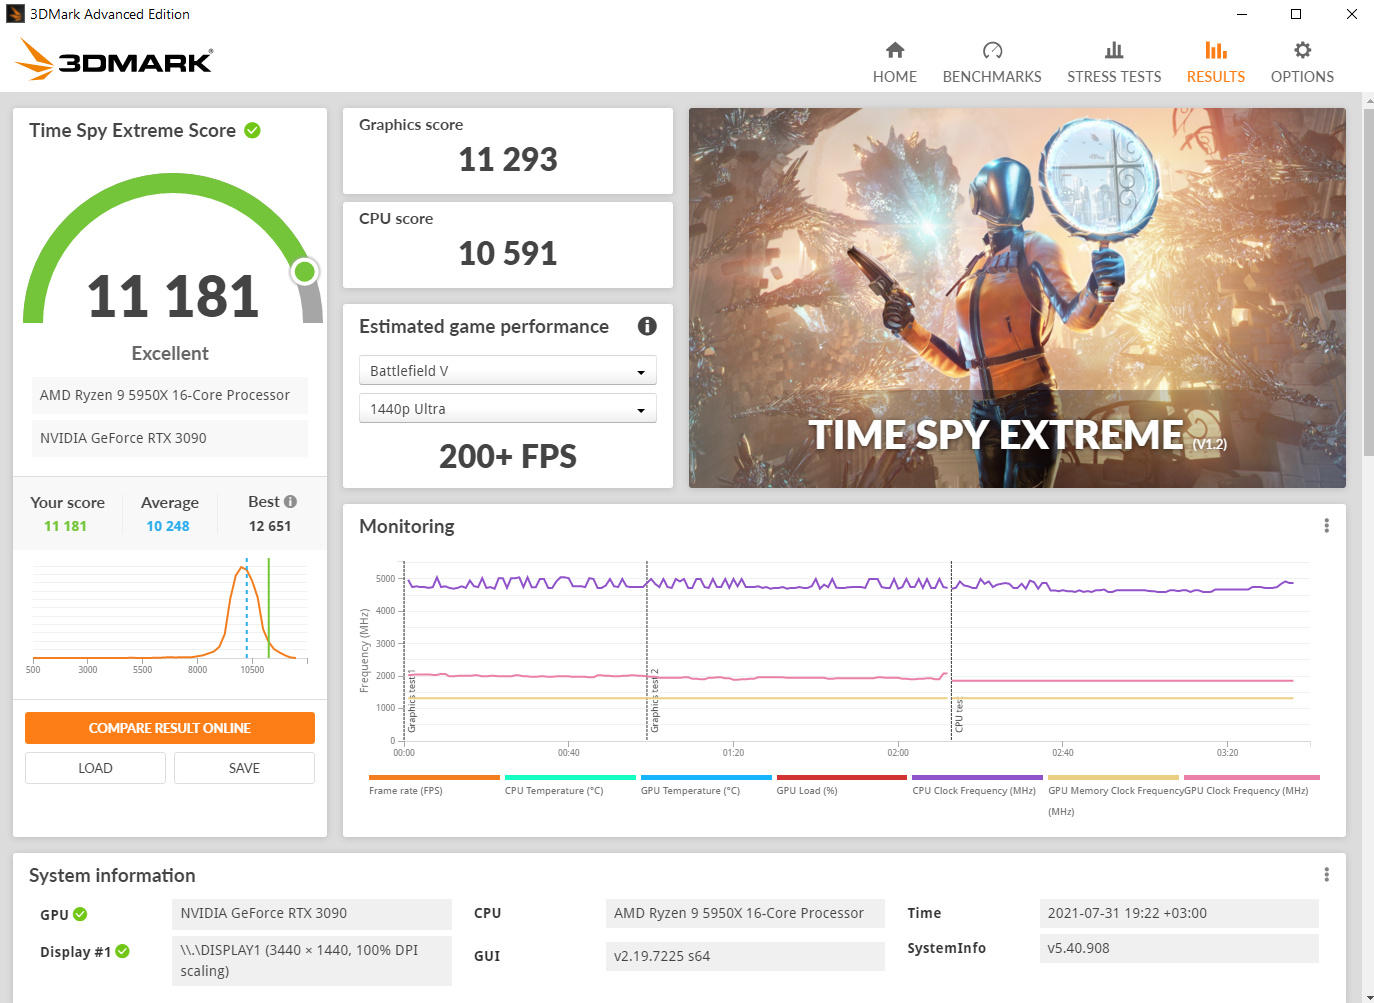The width and height of the screenshot is (1374, 1003).
Task: Click the AMD Ryzen 9 5950X label under score
Action: [170, 395]
